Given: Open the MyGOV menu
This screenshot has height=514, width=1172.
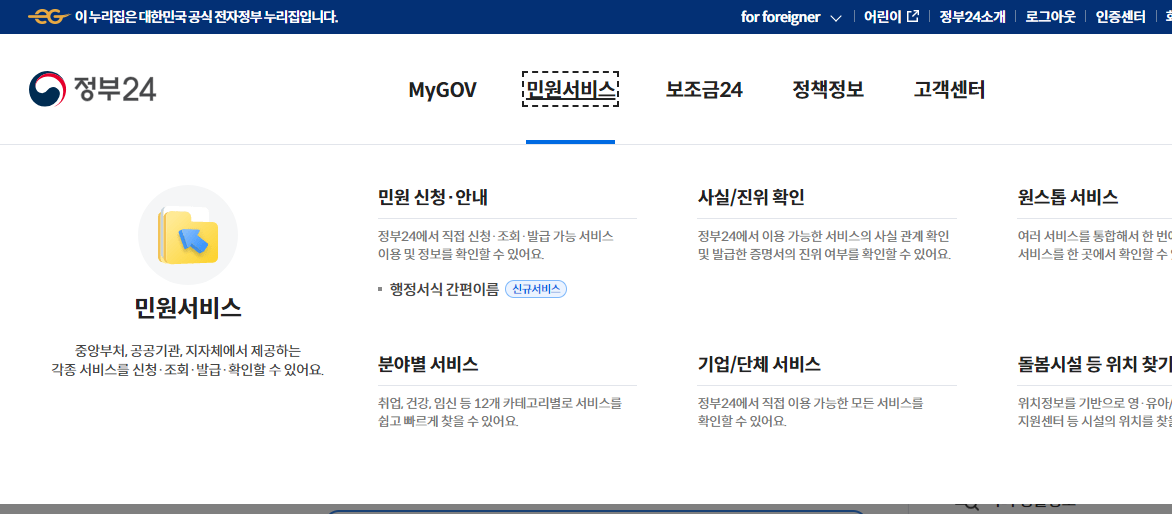Looking at the screenshot, I should (442, 90).
